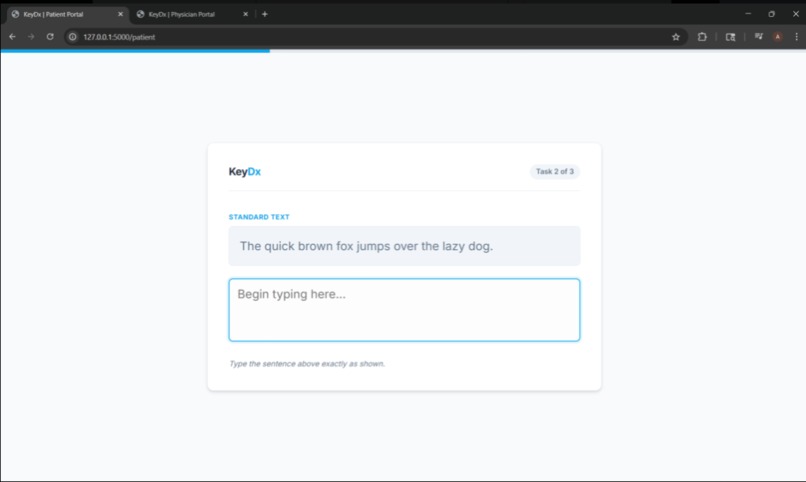Image resolution: width=806 pixels, height=482 pixels.
Task: Click the address bar URL 127.0.0.1:5000/patient
Action: [x=119, y=37]
